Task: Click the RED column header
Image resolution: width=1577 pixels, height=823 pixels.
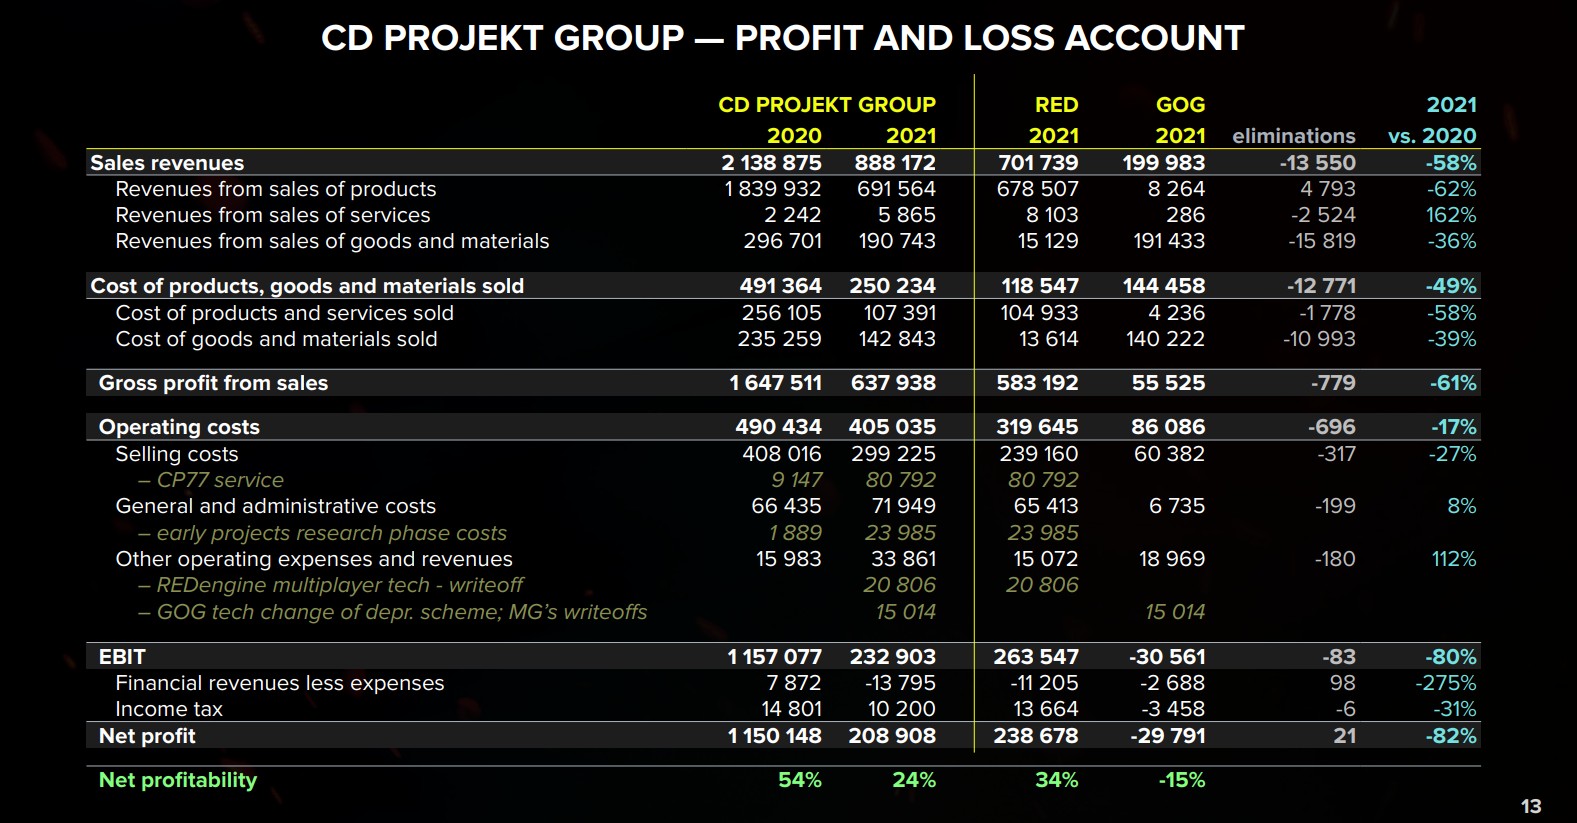Action: click(x=1056, y=105)
